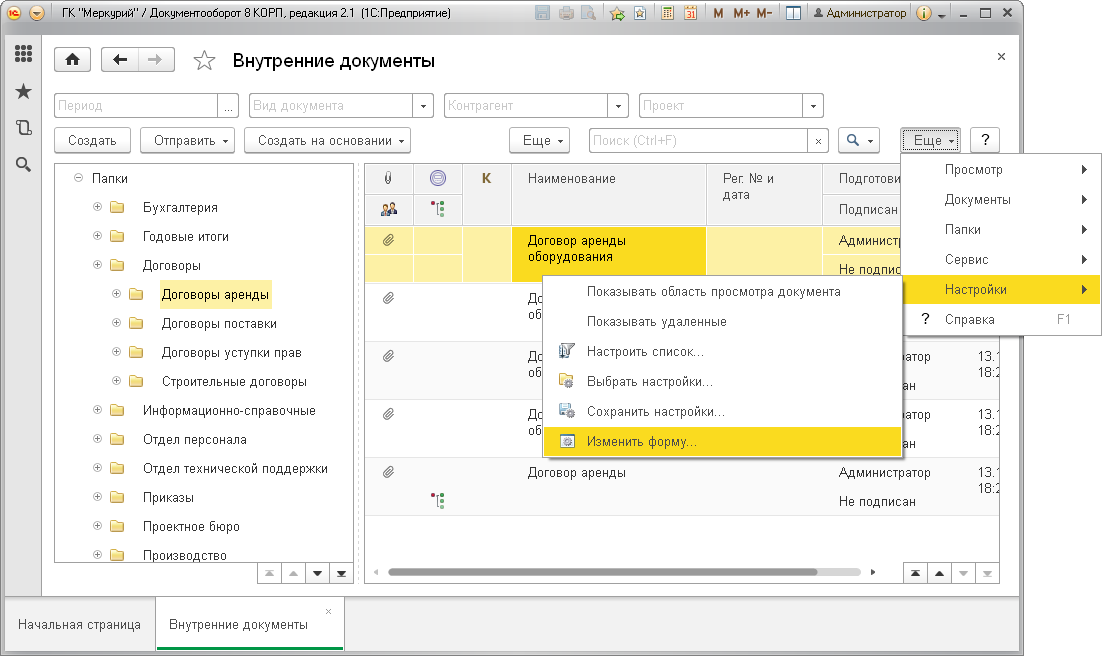Open the Сервис submenu
1102x656 pixels.
tap(1001, 259)
